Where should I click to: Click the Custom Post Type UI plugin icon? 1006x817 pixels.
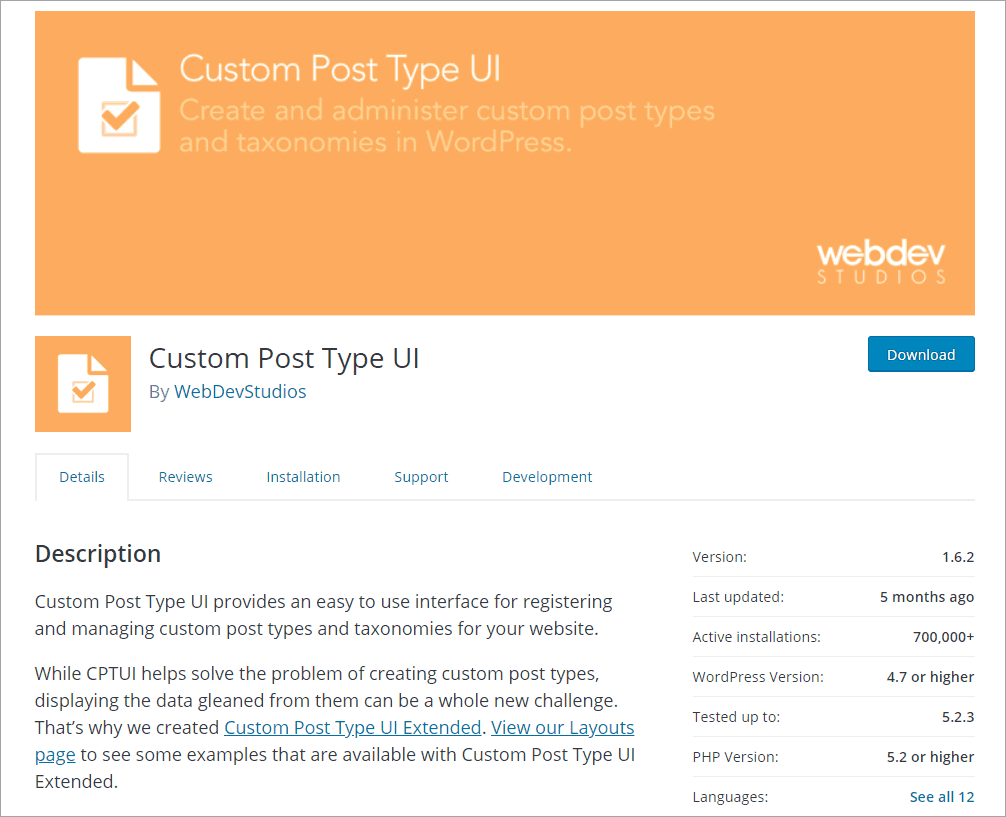coord(82,383)
